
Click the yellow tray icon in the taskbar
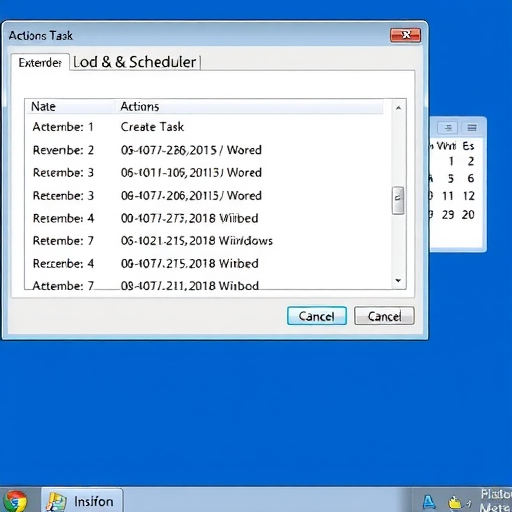coord(455,502)
